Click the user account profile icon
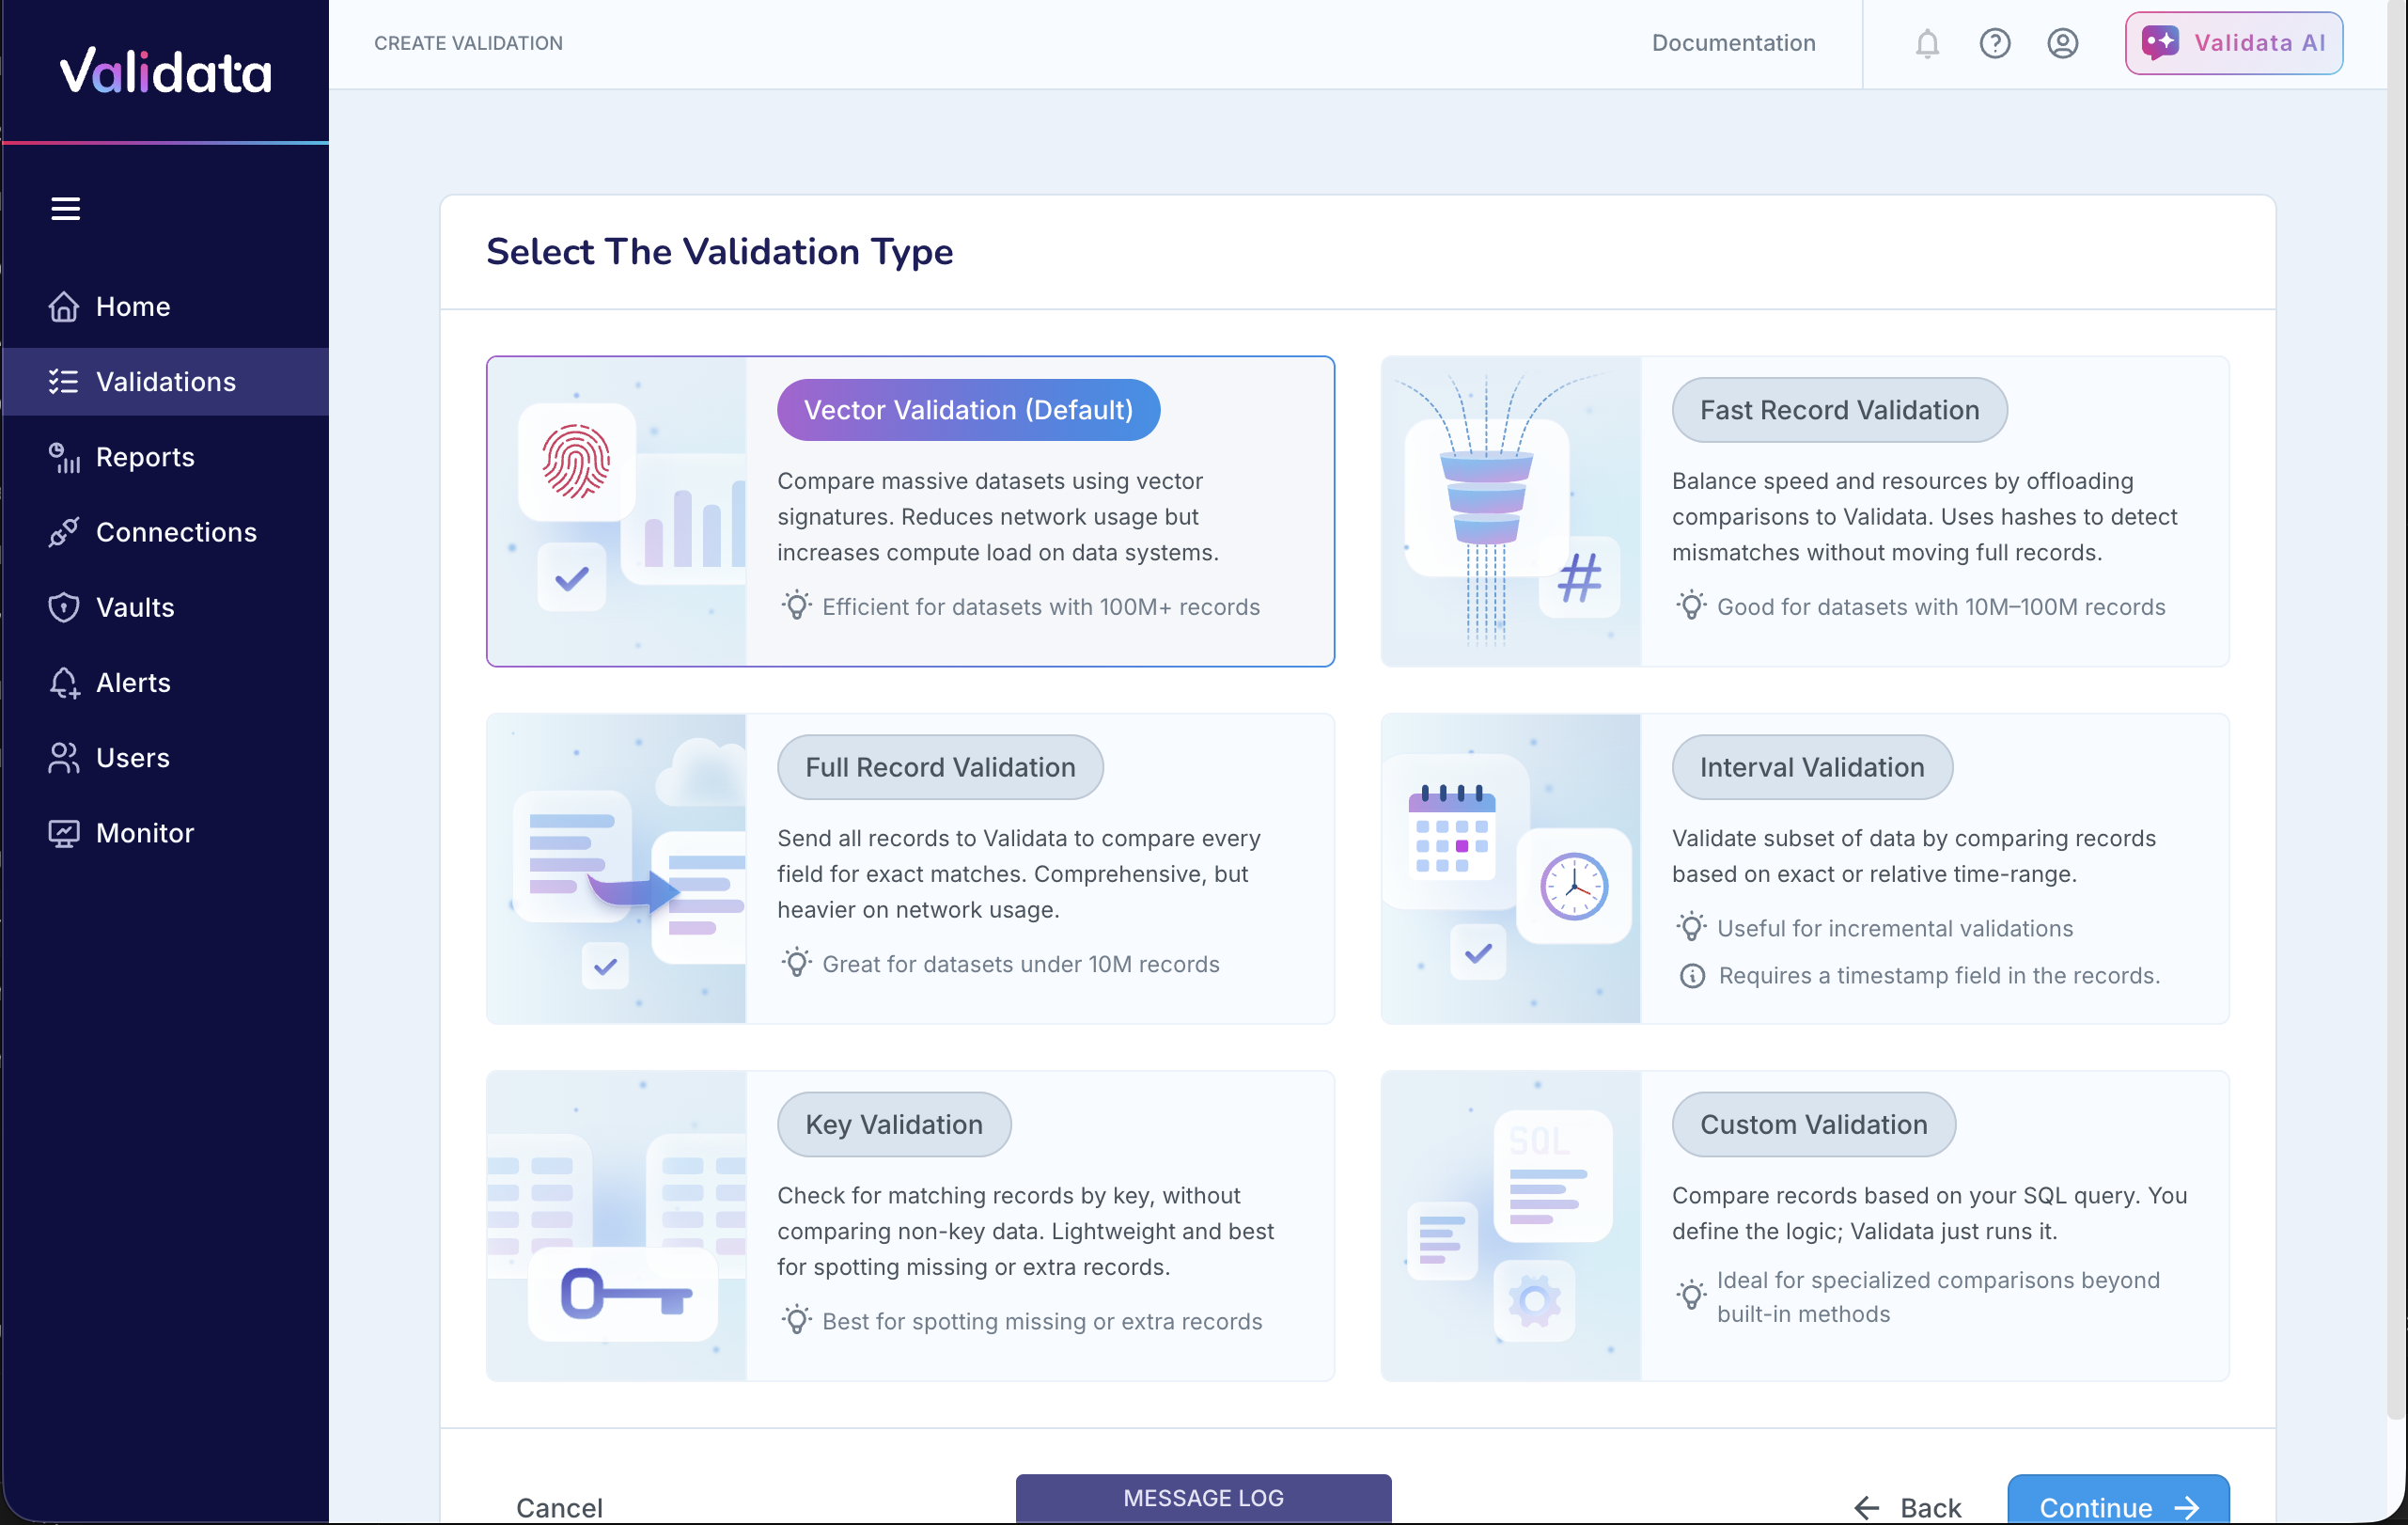Viewport: 2408px width, 1525px height. click(2063, 43)
